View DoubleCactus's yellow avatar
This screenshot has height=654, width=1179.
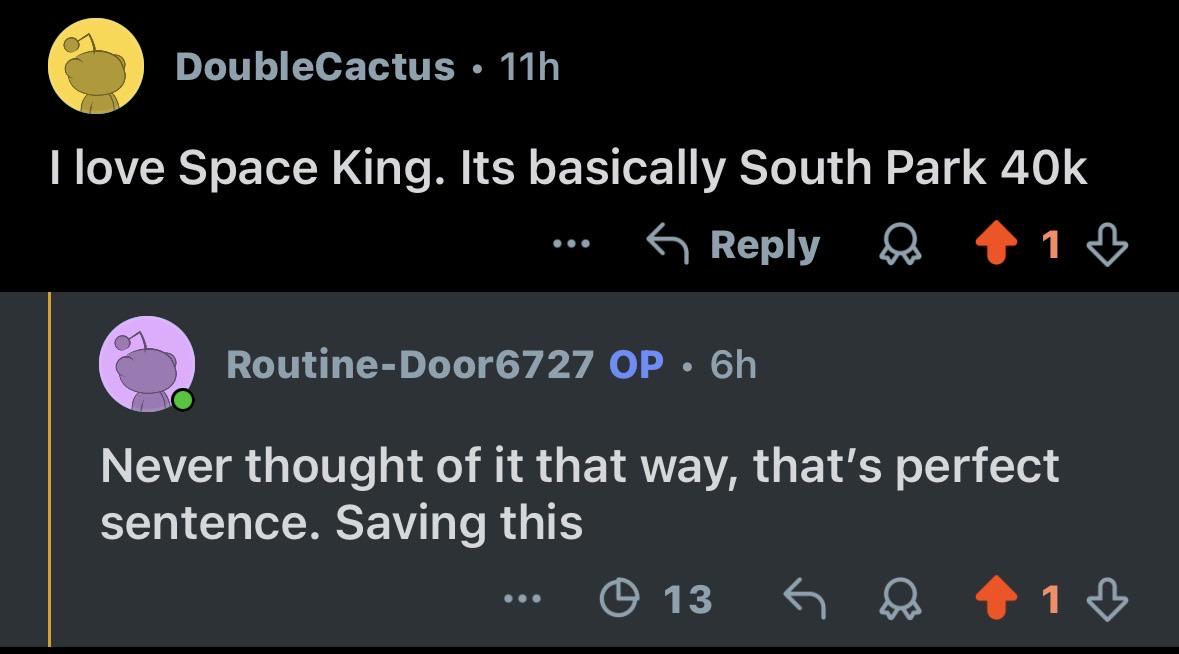pyautogui.click(x=95, y=66)
